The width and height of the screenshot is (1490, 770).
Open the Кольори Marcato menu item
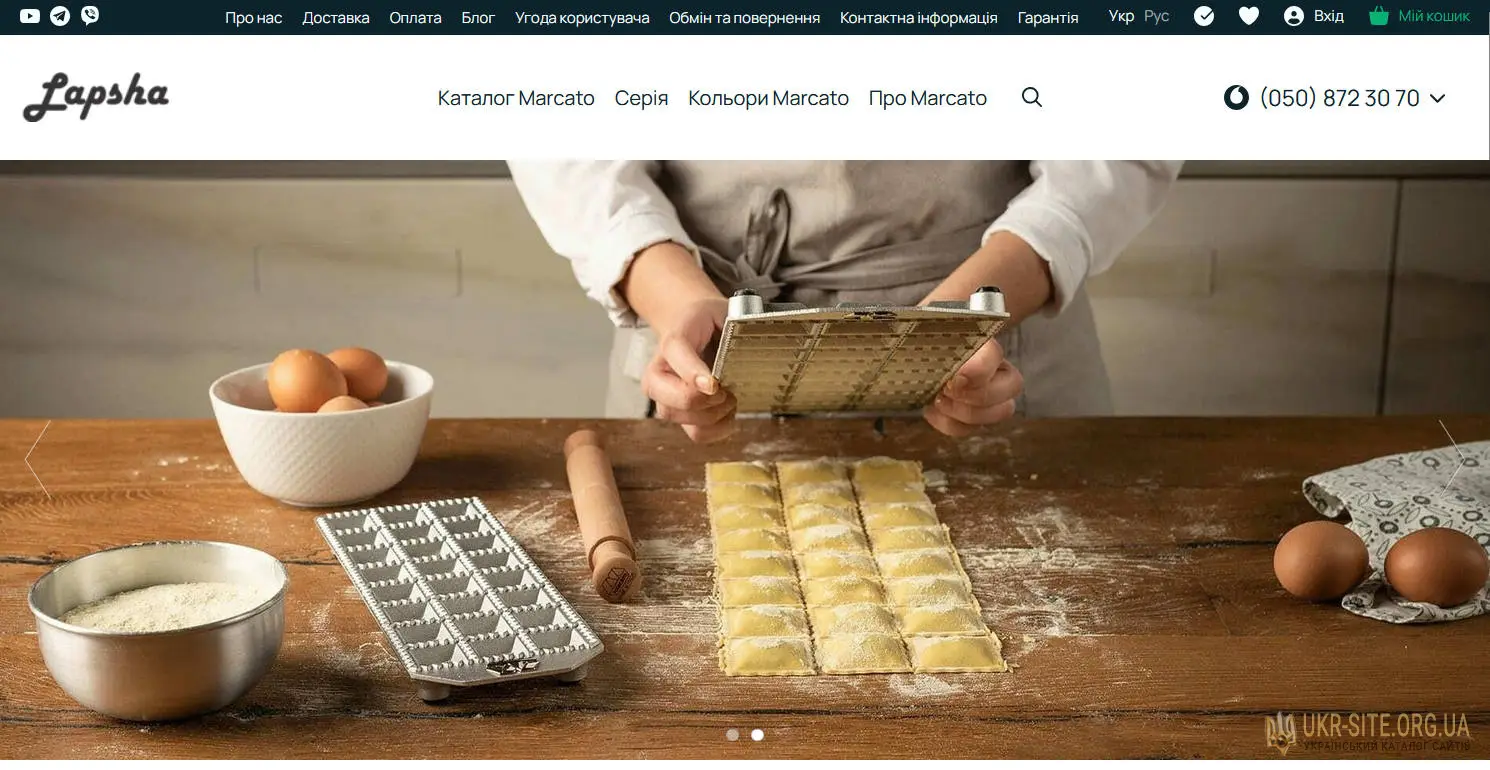coord(768,98)
